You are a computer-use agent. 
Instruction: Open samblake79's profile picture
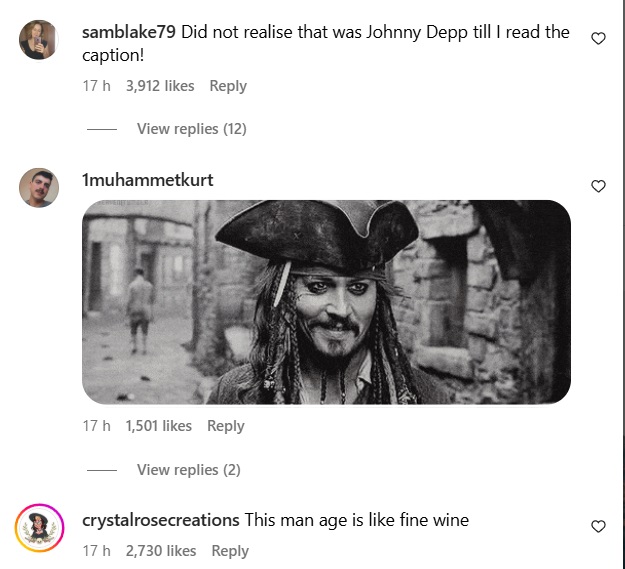coord(39,39)
